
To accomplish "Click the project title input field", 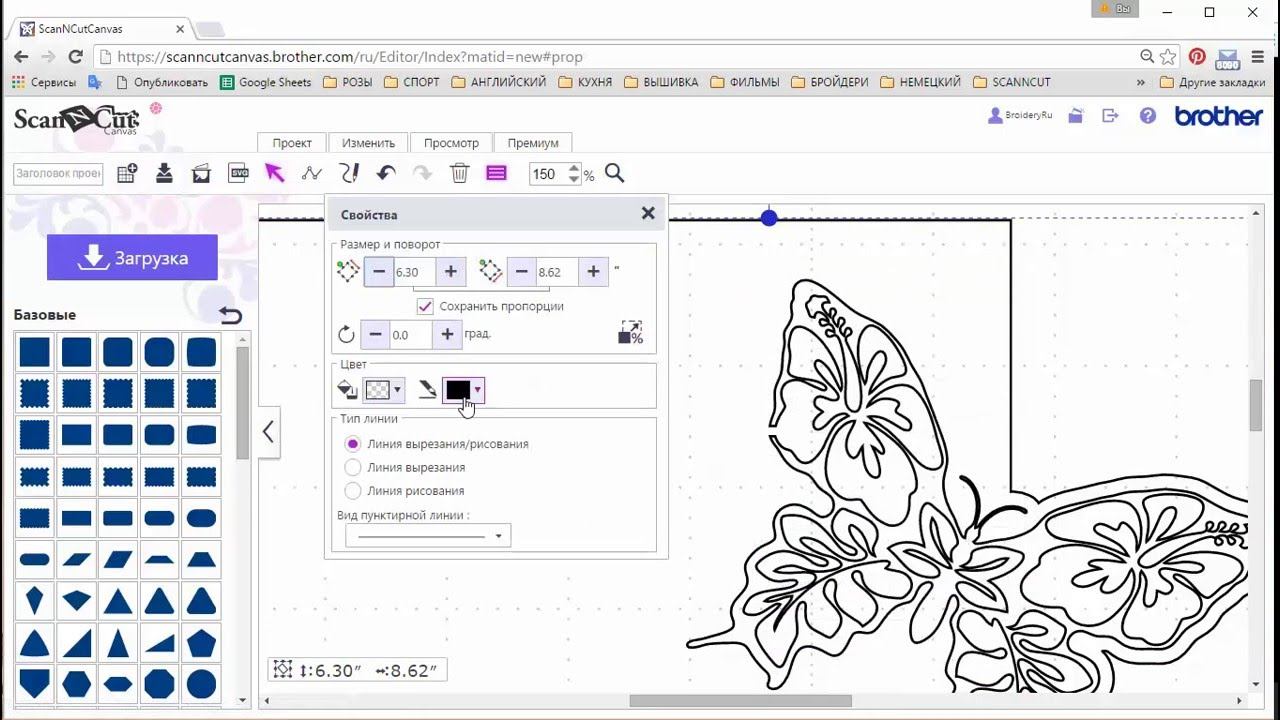I will tap(58, 173).
